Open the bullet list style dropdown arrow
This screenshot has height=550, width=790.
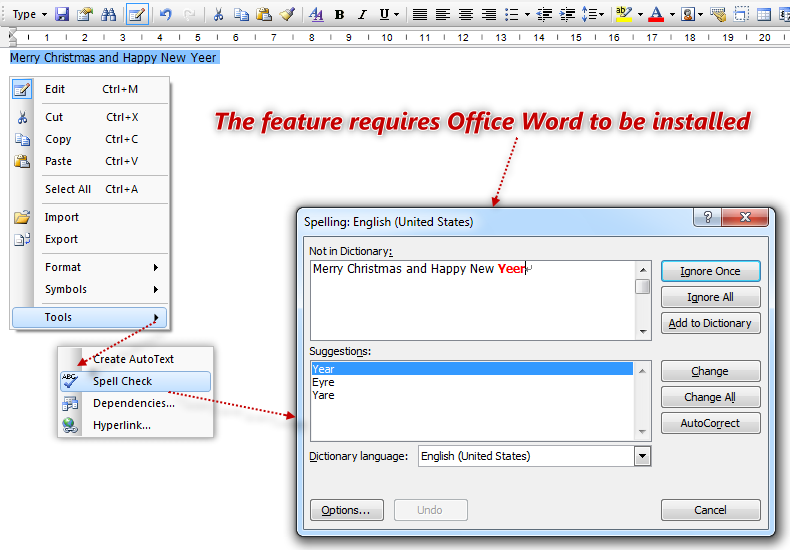tap(527, 14)
